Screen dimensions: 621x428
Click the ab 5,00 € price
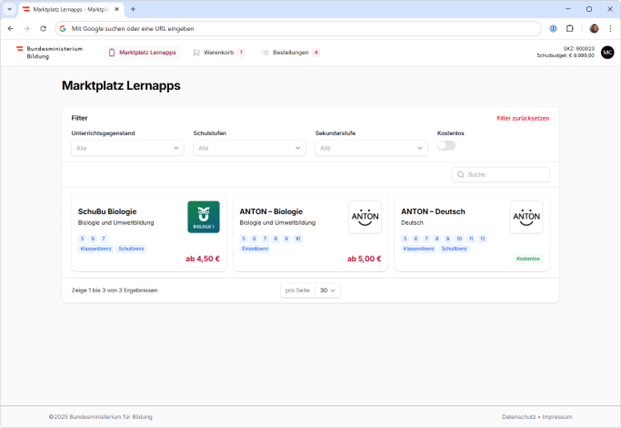pos(364,259)
